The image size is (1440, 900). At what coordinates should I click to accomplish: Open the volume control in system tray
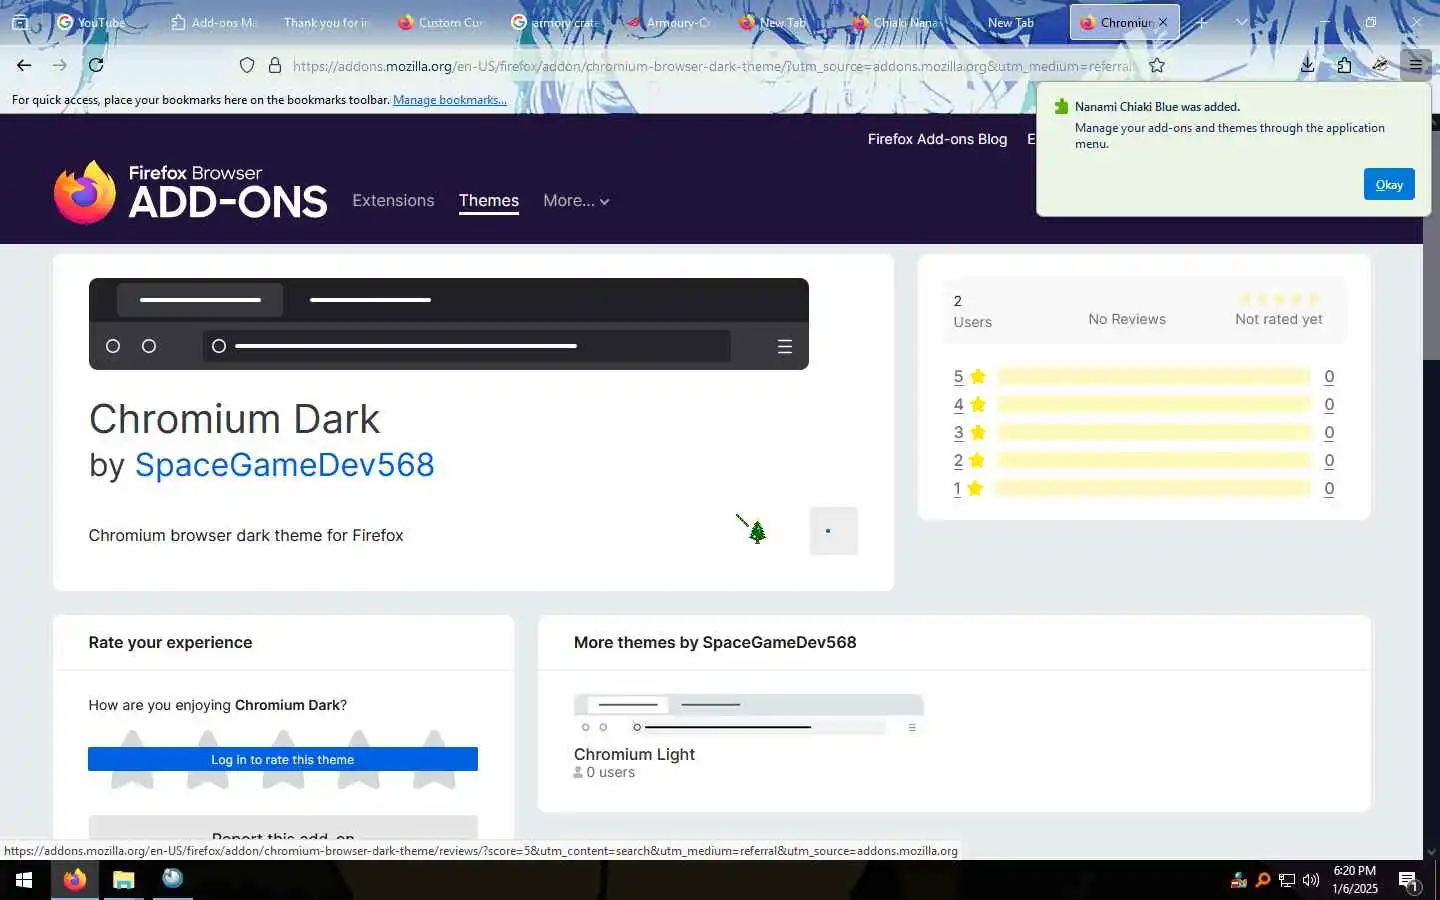tap(1311, 880)
